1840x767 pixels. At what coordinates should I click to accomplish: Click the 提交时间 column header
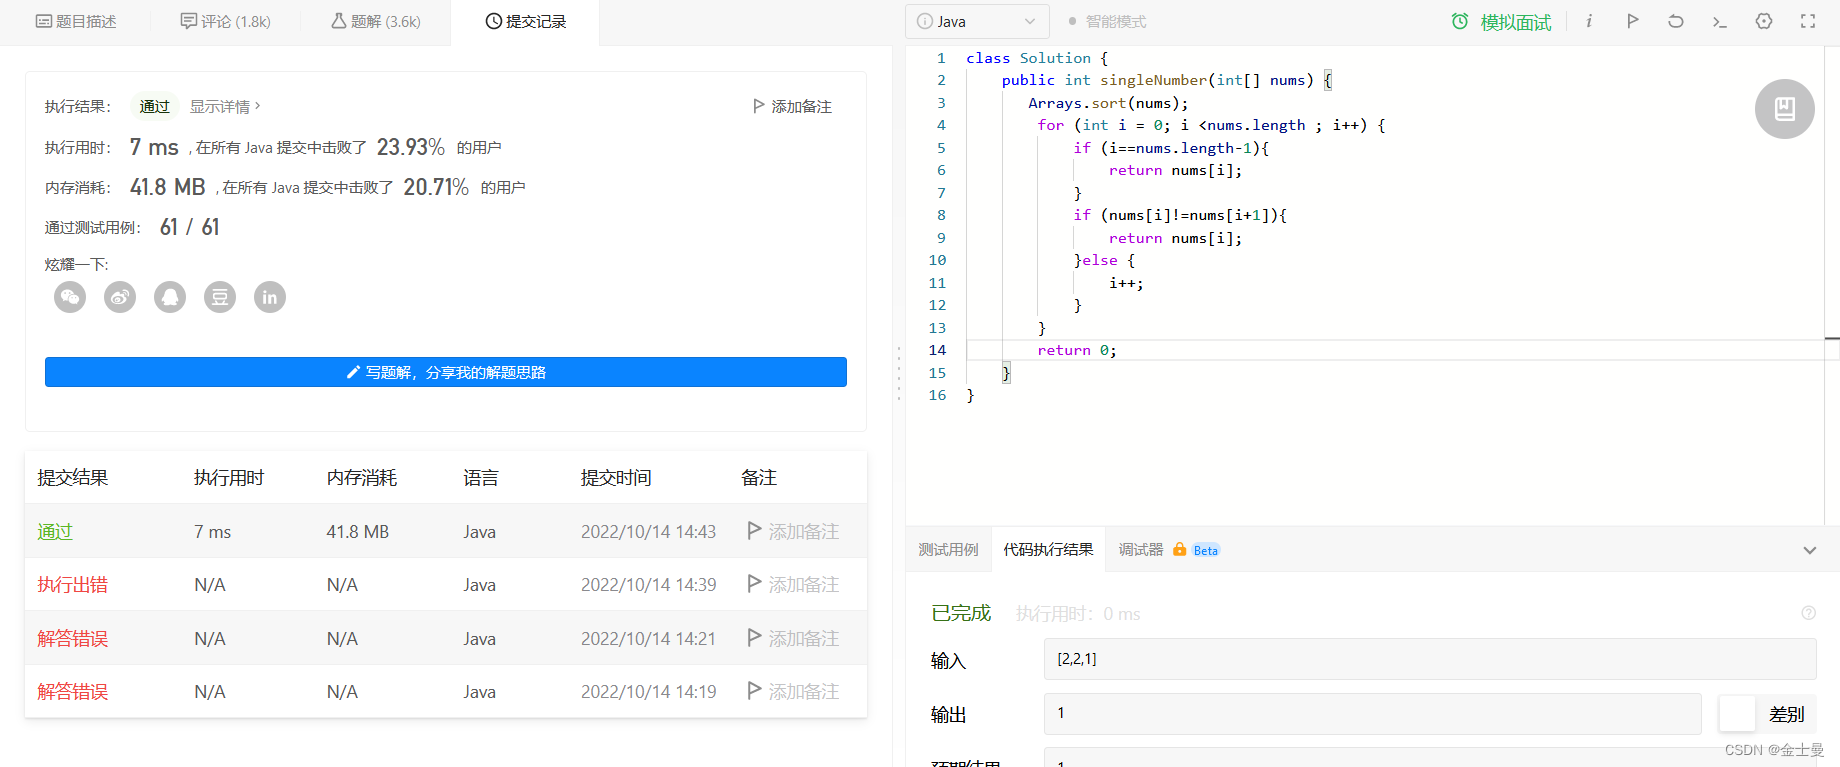click(x=616, y=477)
